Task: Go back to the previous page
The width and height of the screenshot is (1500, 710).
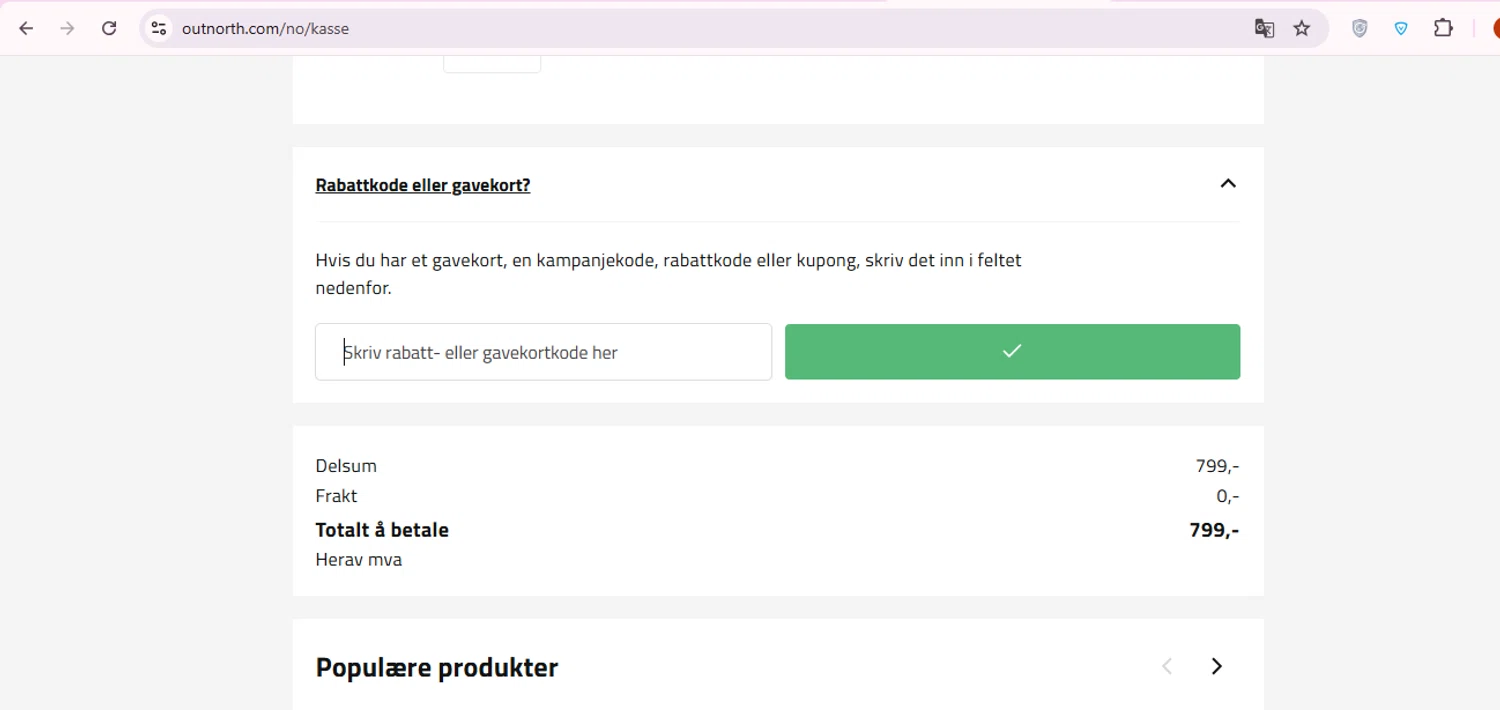Action: [26, 28]
